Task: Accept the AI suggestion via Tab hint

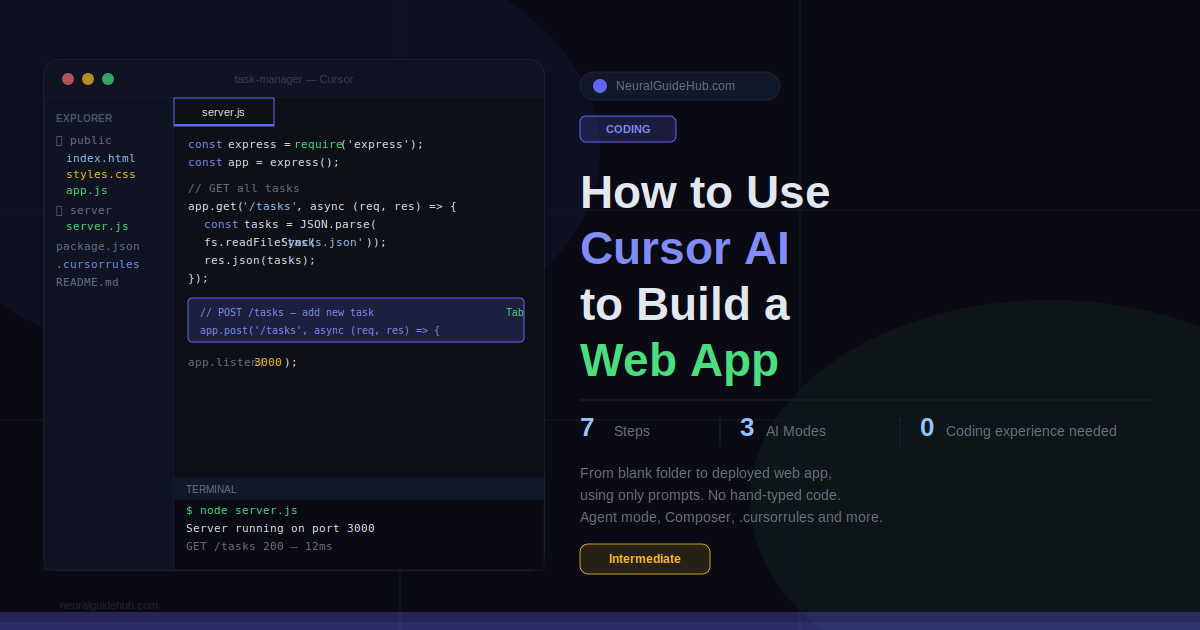Action: click(x=514, y=312)
